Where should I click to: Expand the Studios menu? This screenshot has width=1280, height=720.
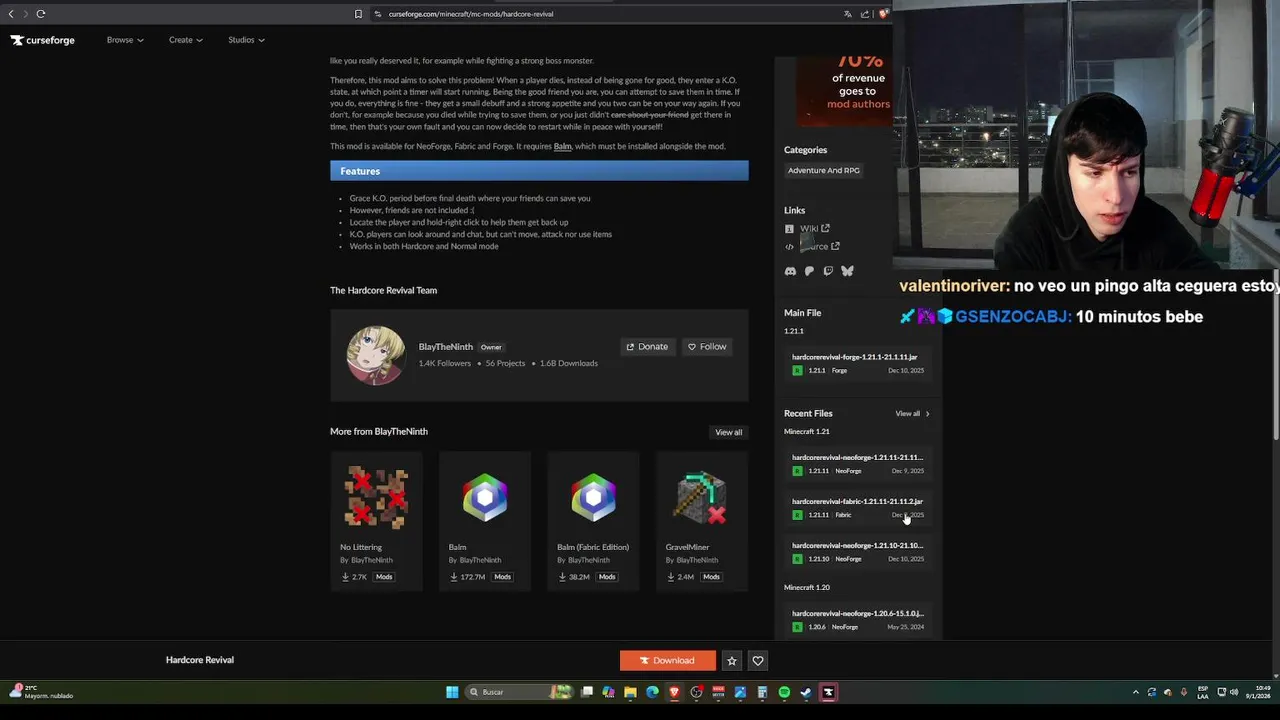pos(246,40)
